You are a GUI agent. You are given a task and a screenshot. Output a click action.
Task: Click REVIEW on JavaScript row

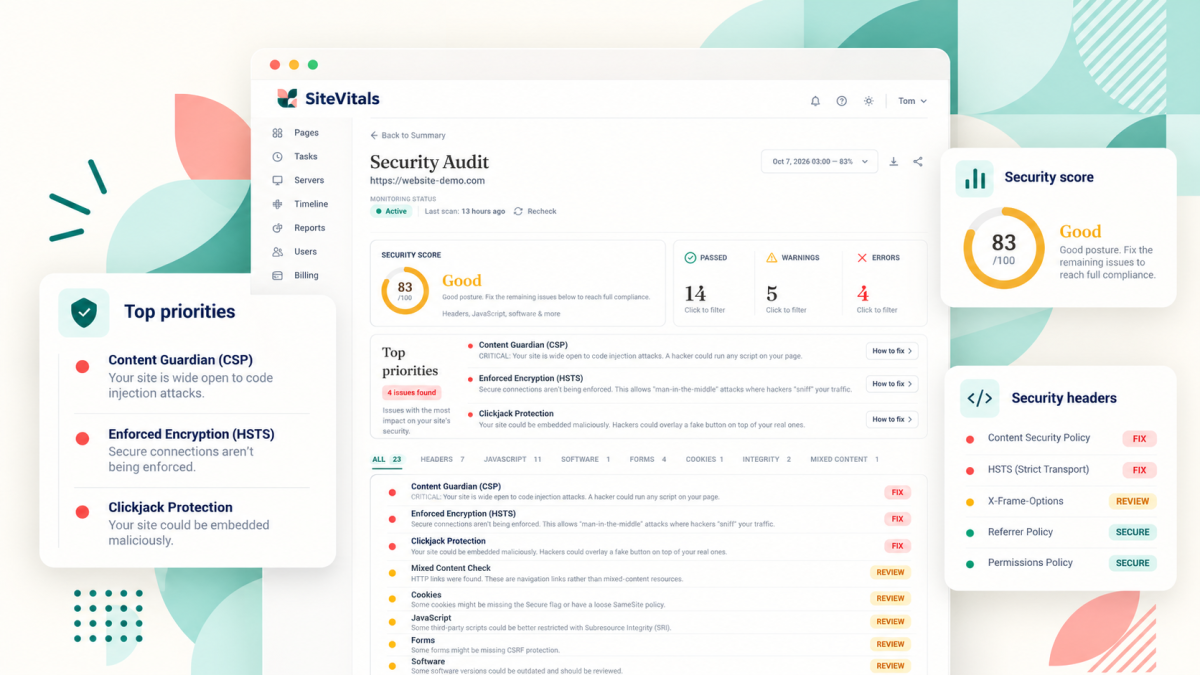click(x=890, y=621)
